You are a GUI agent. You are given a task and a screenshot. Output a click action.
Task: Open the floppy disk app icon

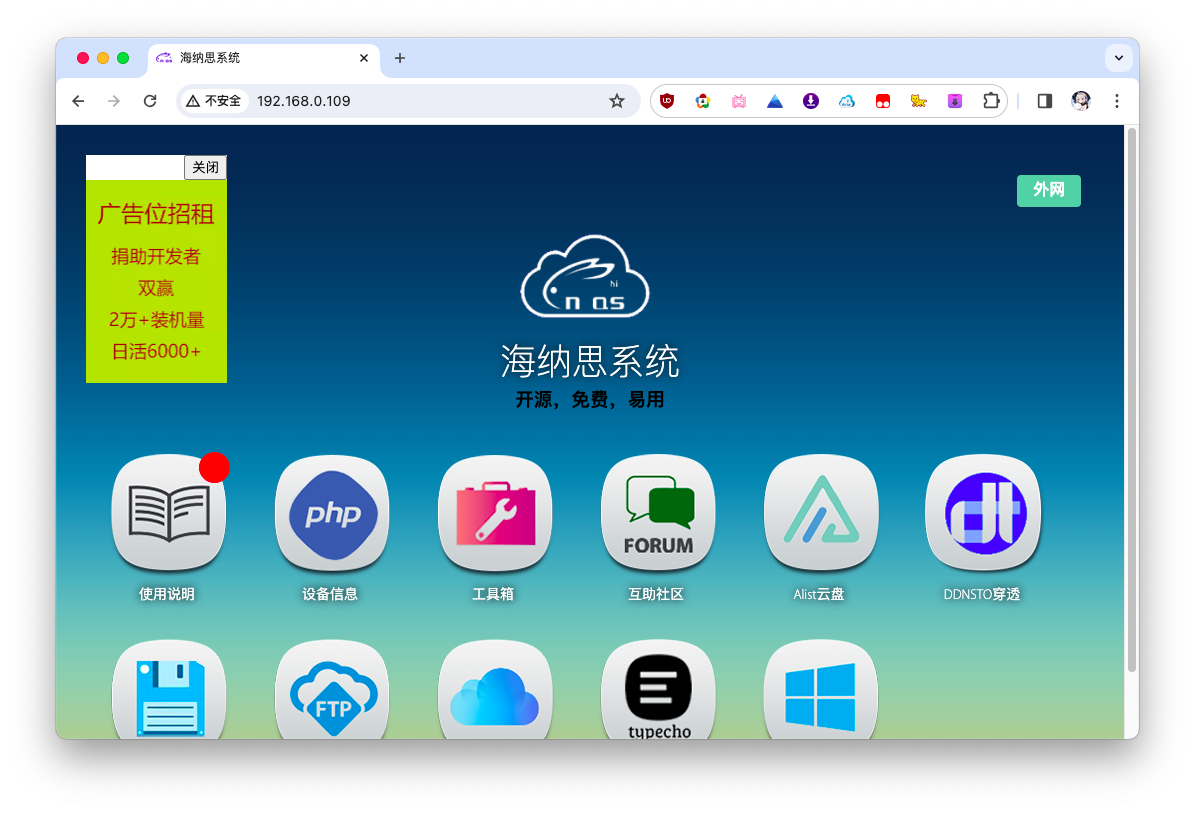pyautogui.click(x=168, y=692)
